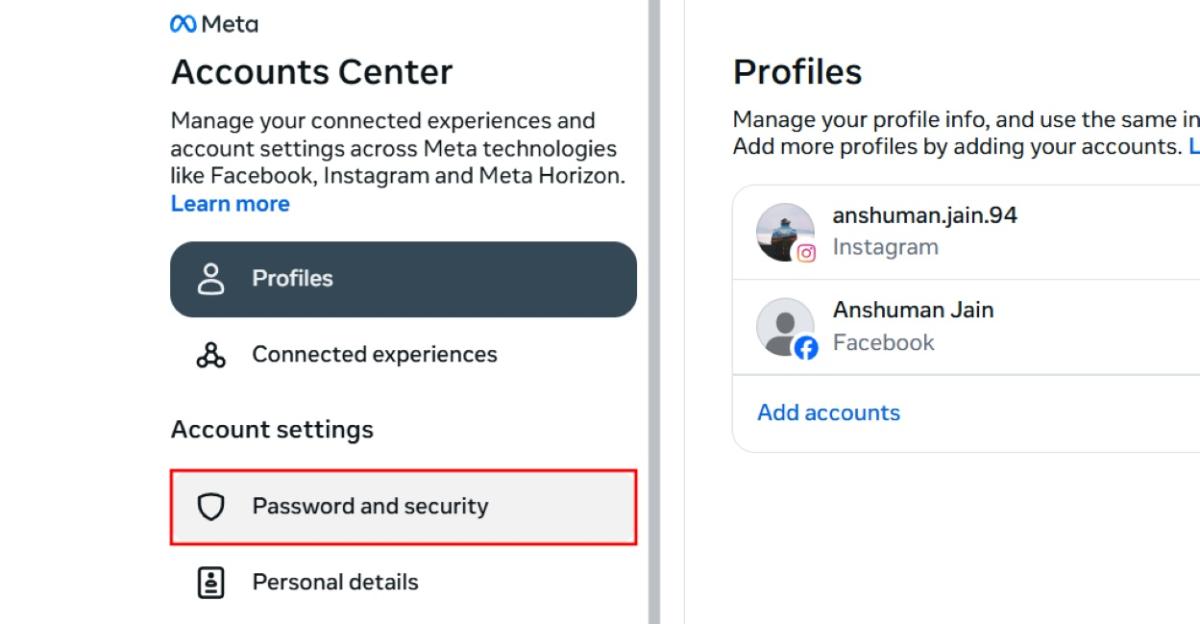The height and width of the screenshot is (624, 1200).
Task: Click the Meta logo at the top
Action: click(213, 23)
